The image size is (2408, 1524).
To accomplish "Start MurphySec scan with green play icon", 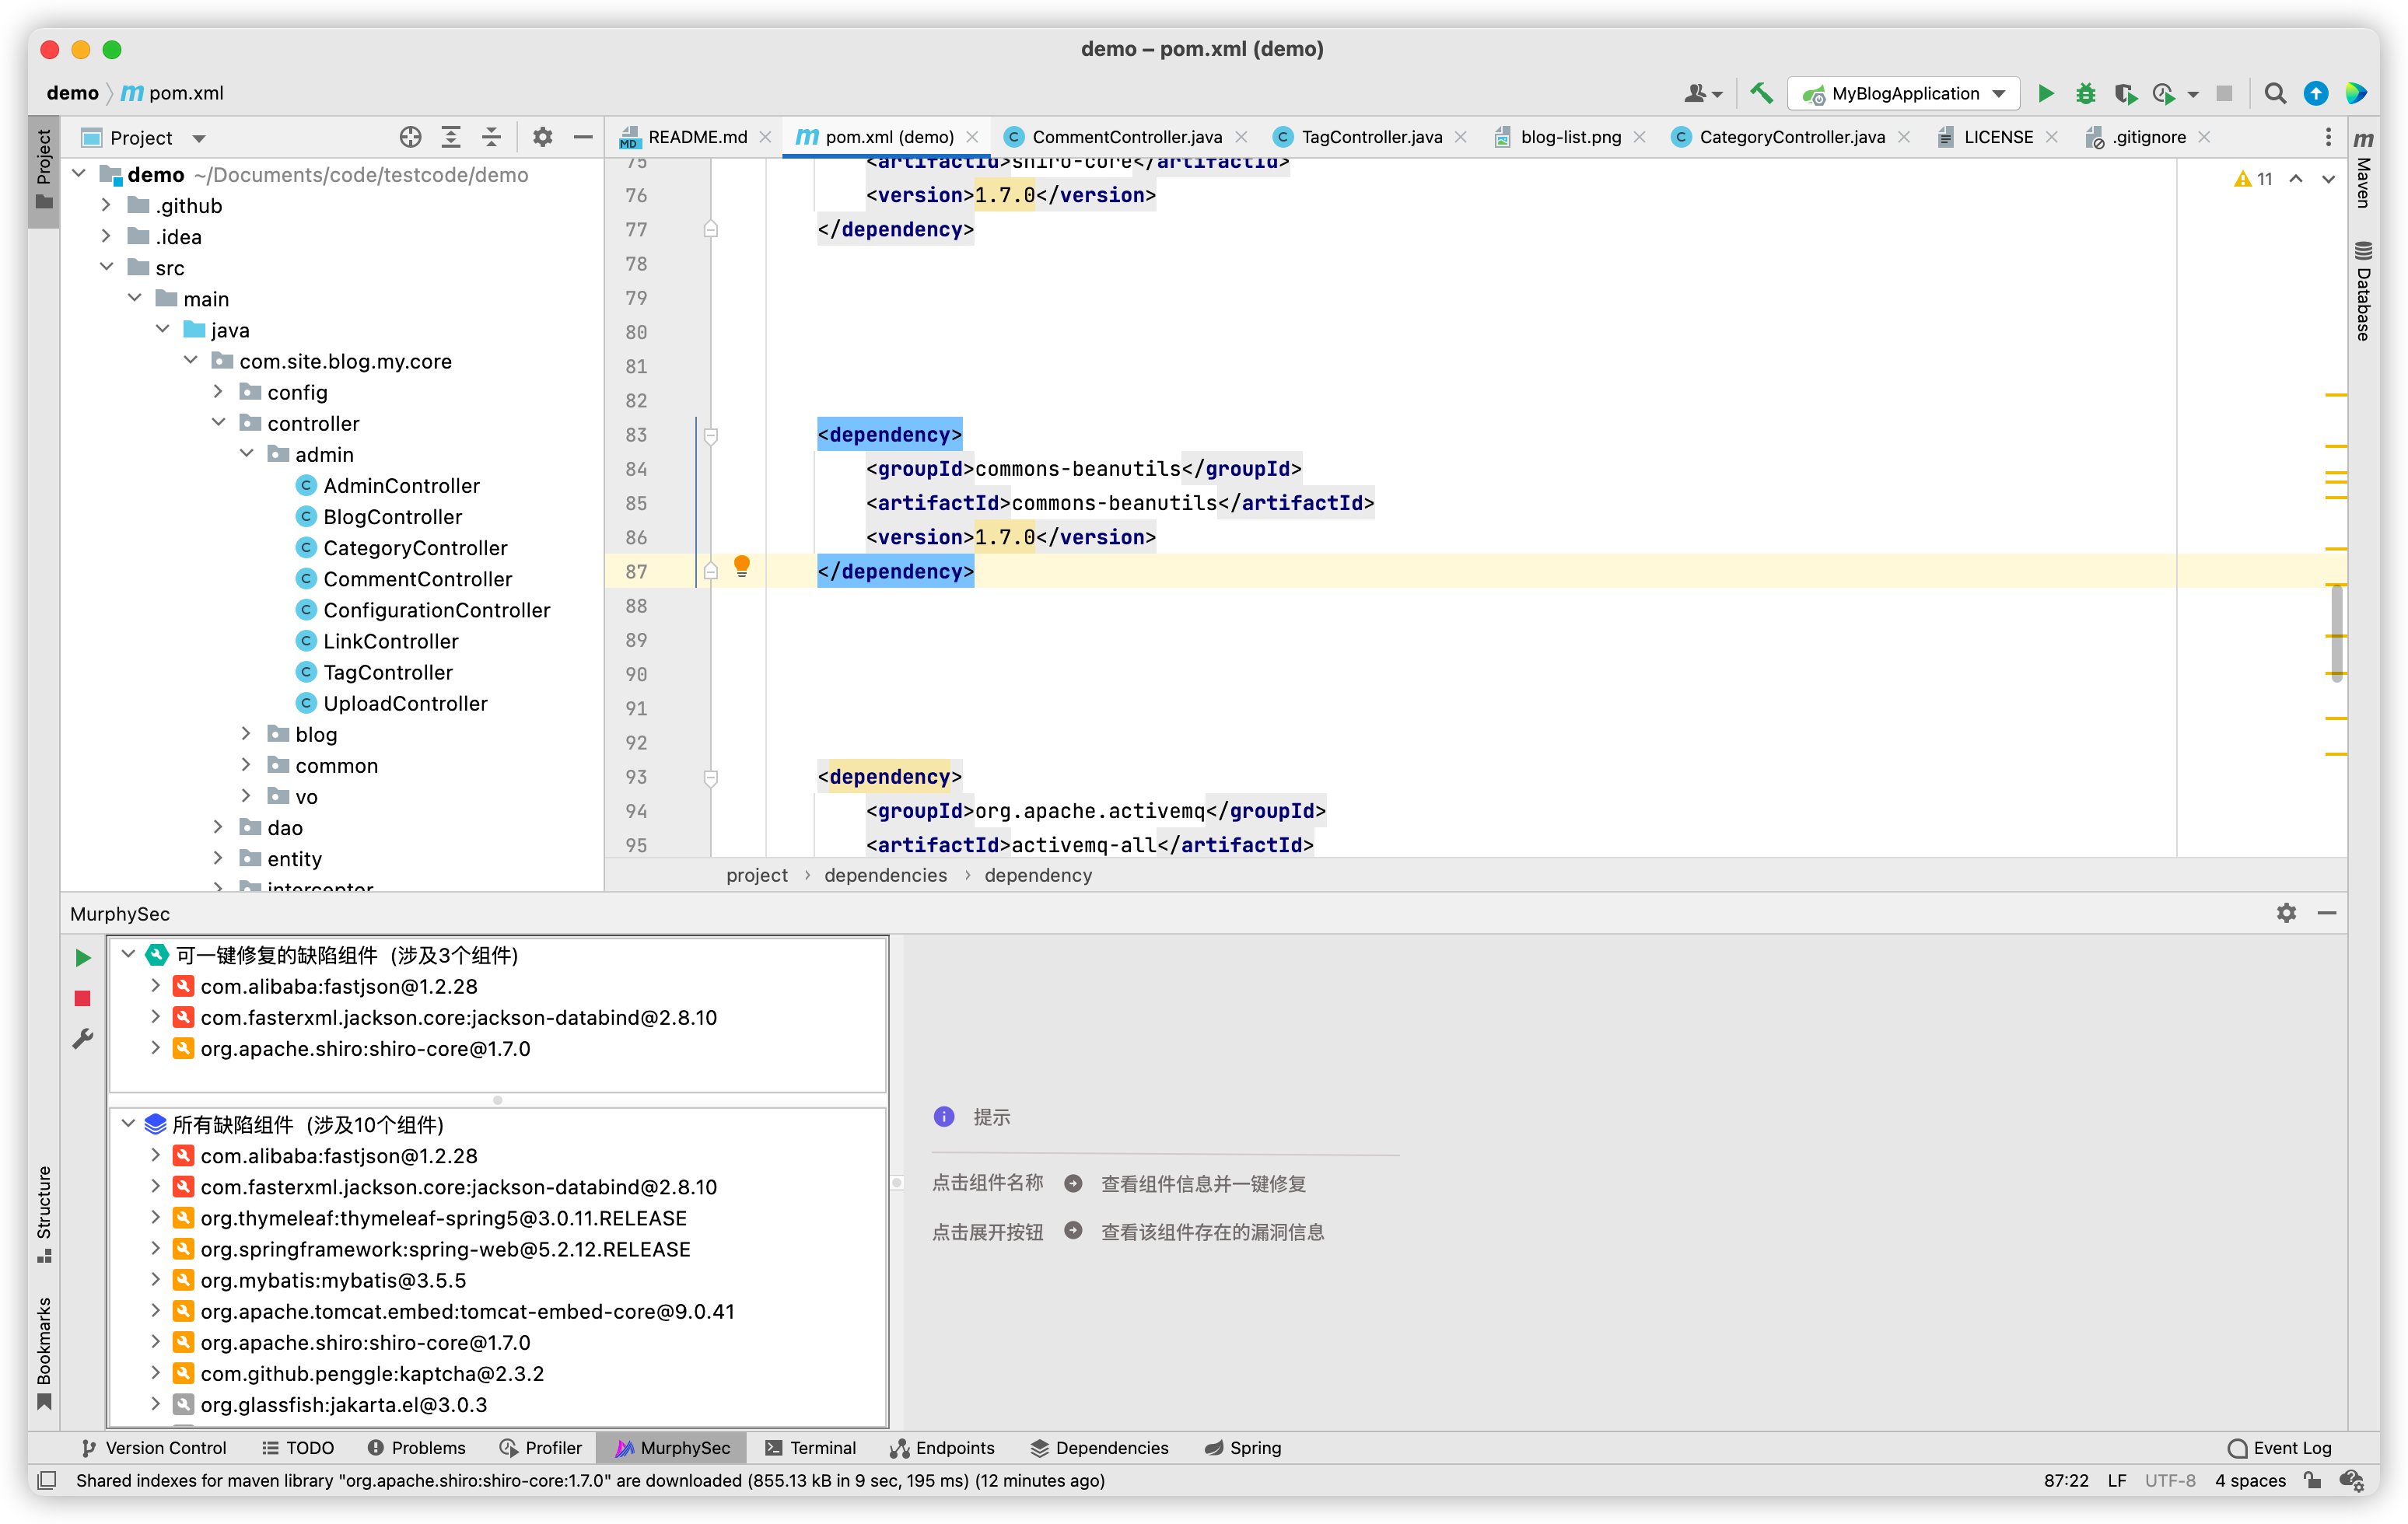I will click(x=83, y=957).
